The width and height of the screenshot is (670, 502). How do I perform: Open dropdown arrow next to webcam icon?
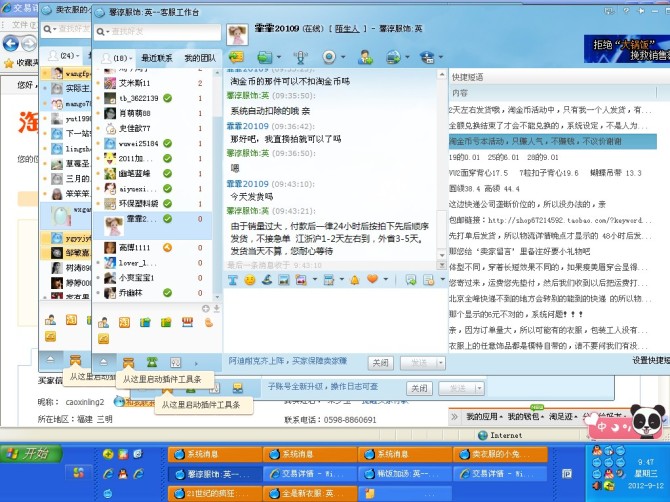[343, 57]
